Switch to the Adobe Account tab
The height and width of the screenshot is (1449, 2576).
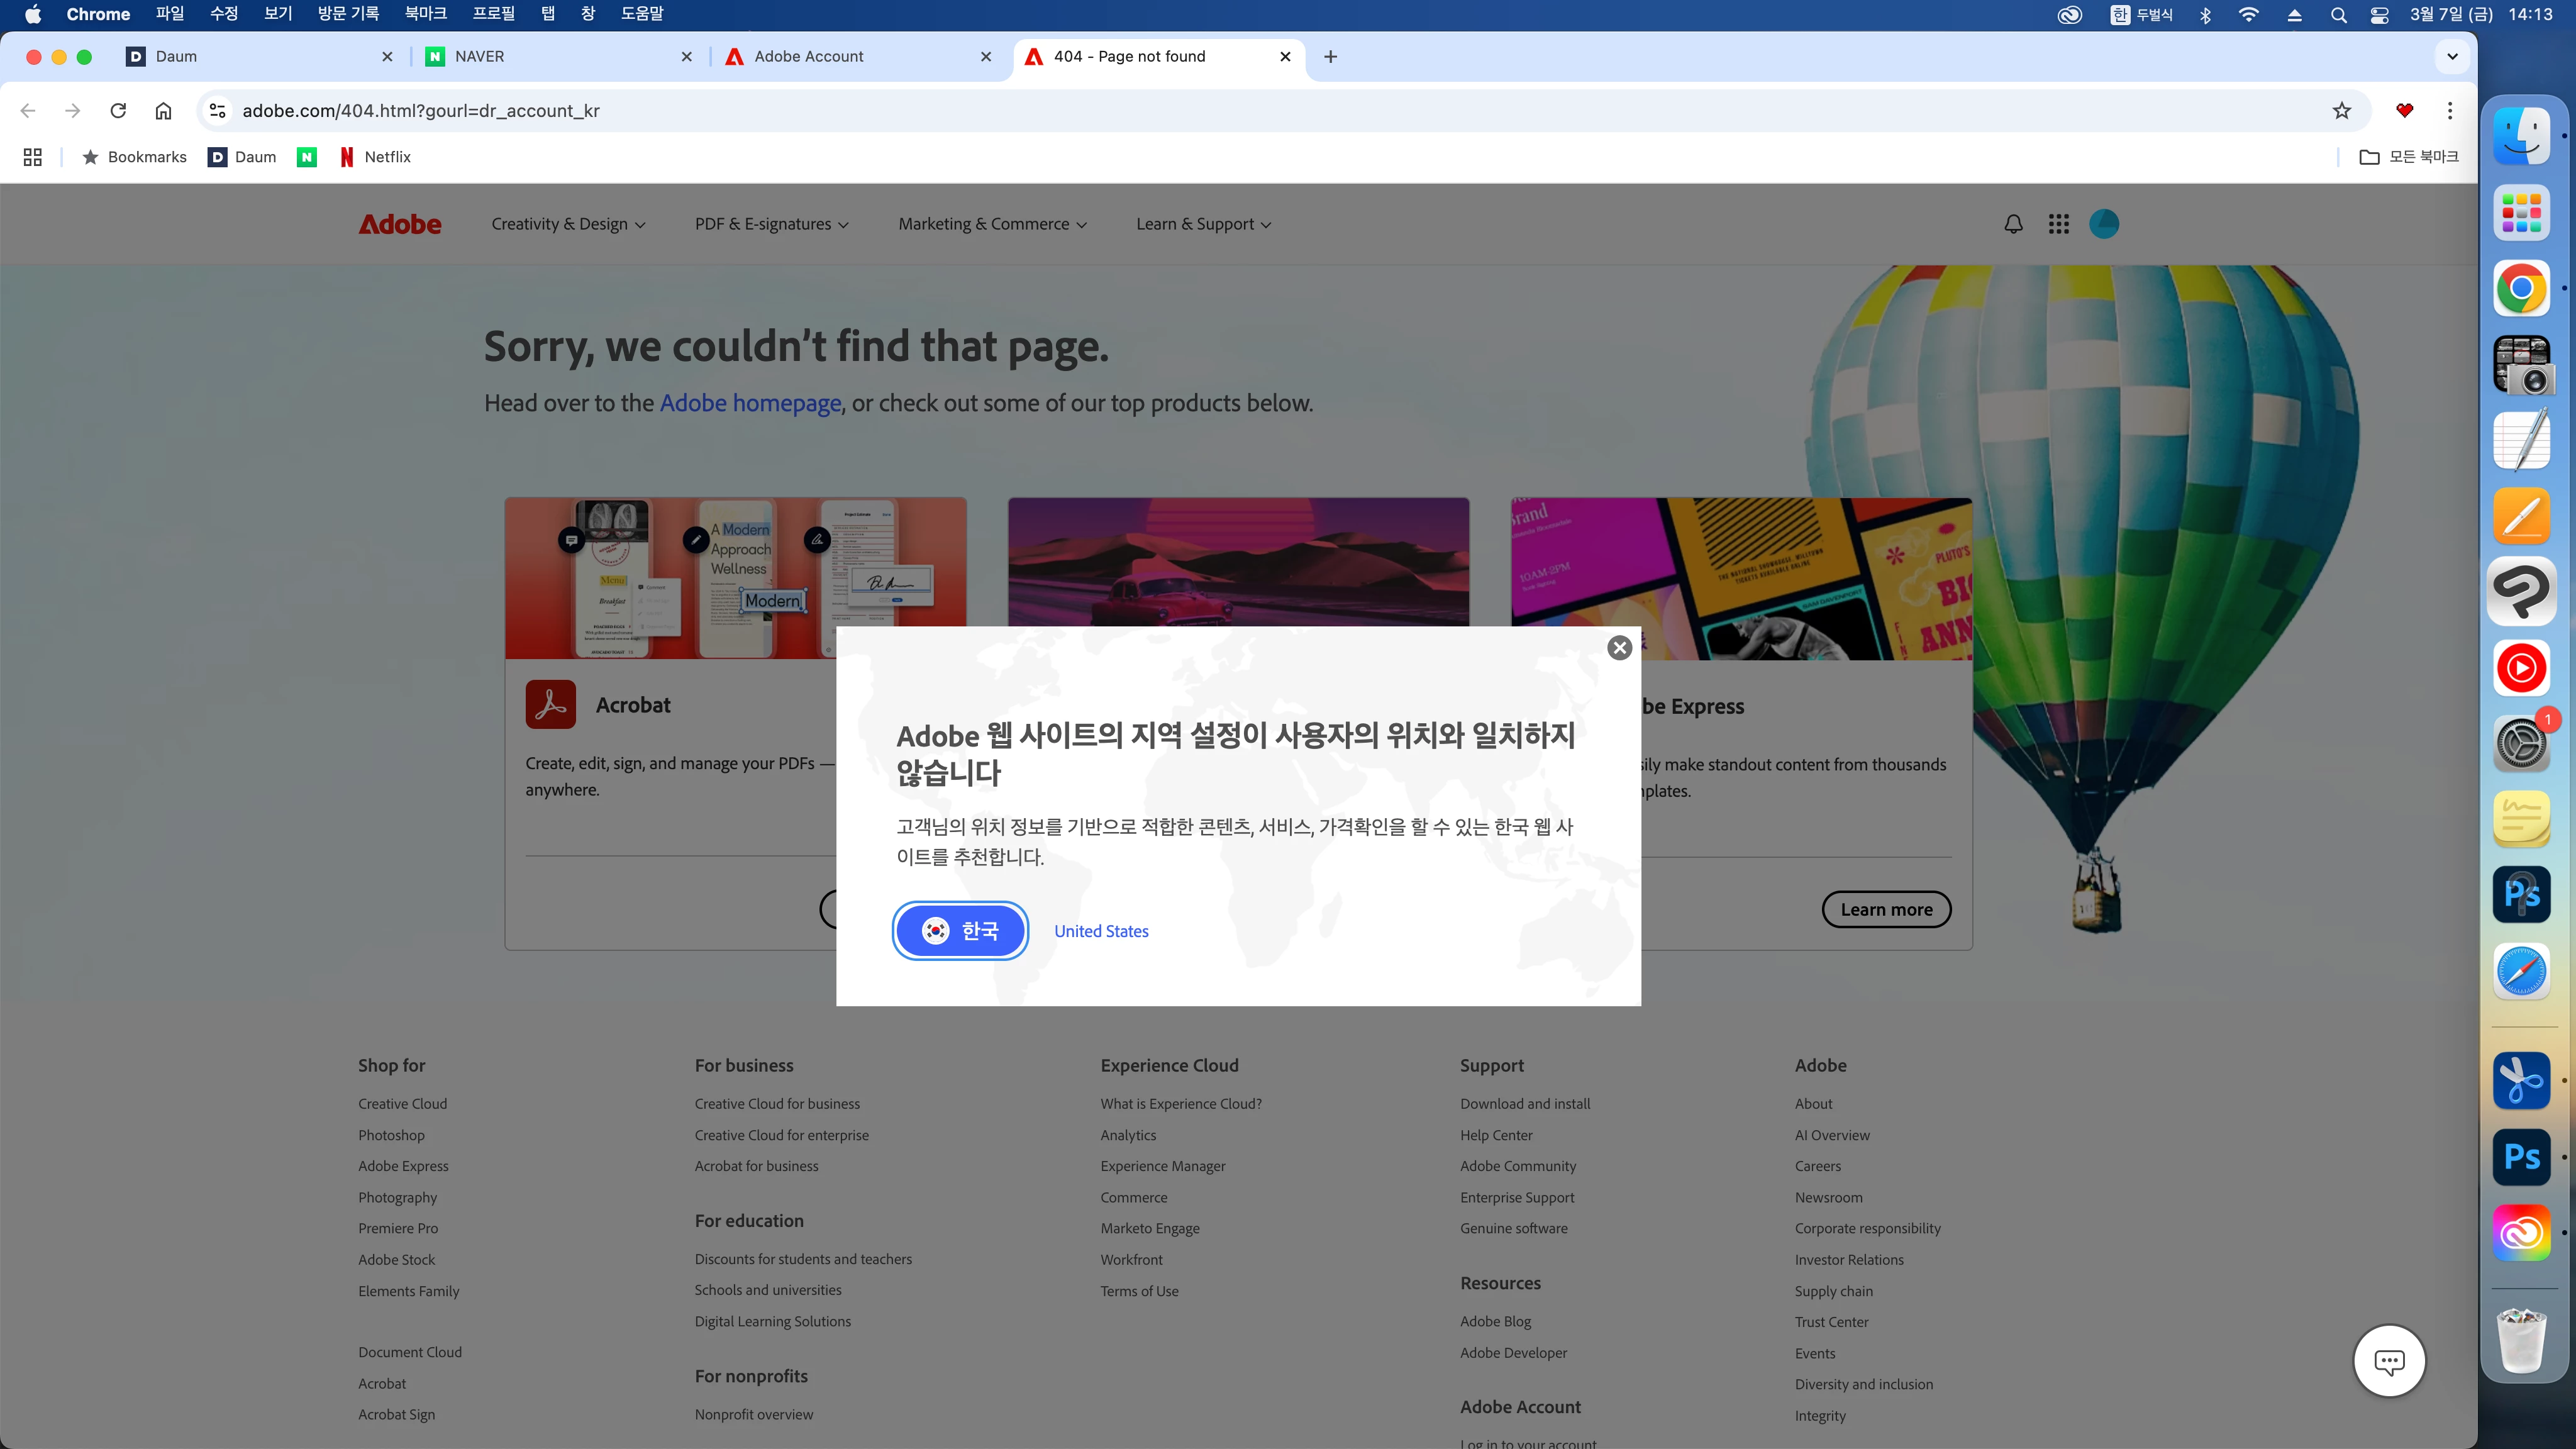click(x=808, y=57)
